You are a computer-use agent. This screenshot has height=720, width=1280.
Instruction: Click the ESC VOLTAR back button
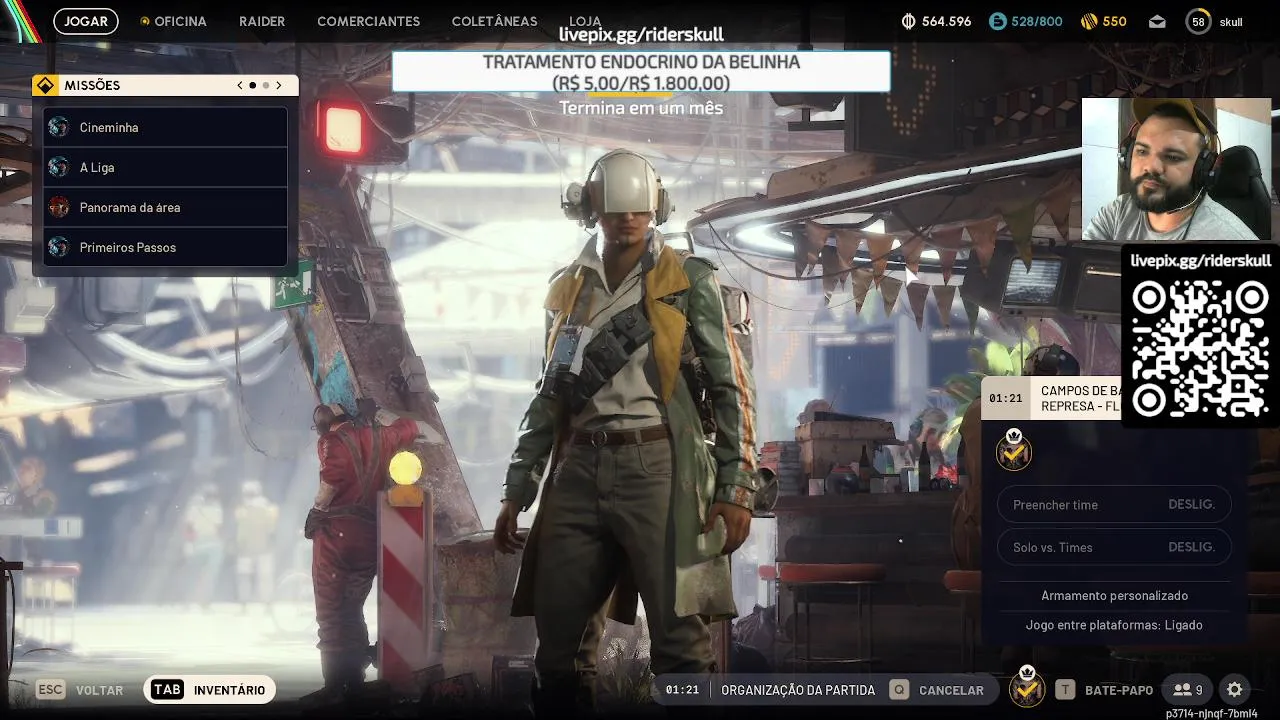coord(80,690)
